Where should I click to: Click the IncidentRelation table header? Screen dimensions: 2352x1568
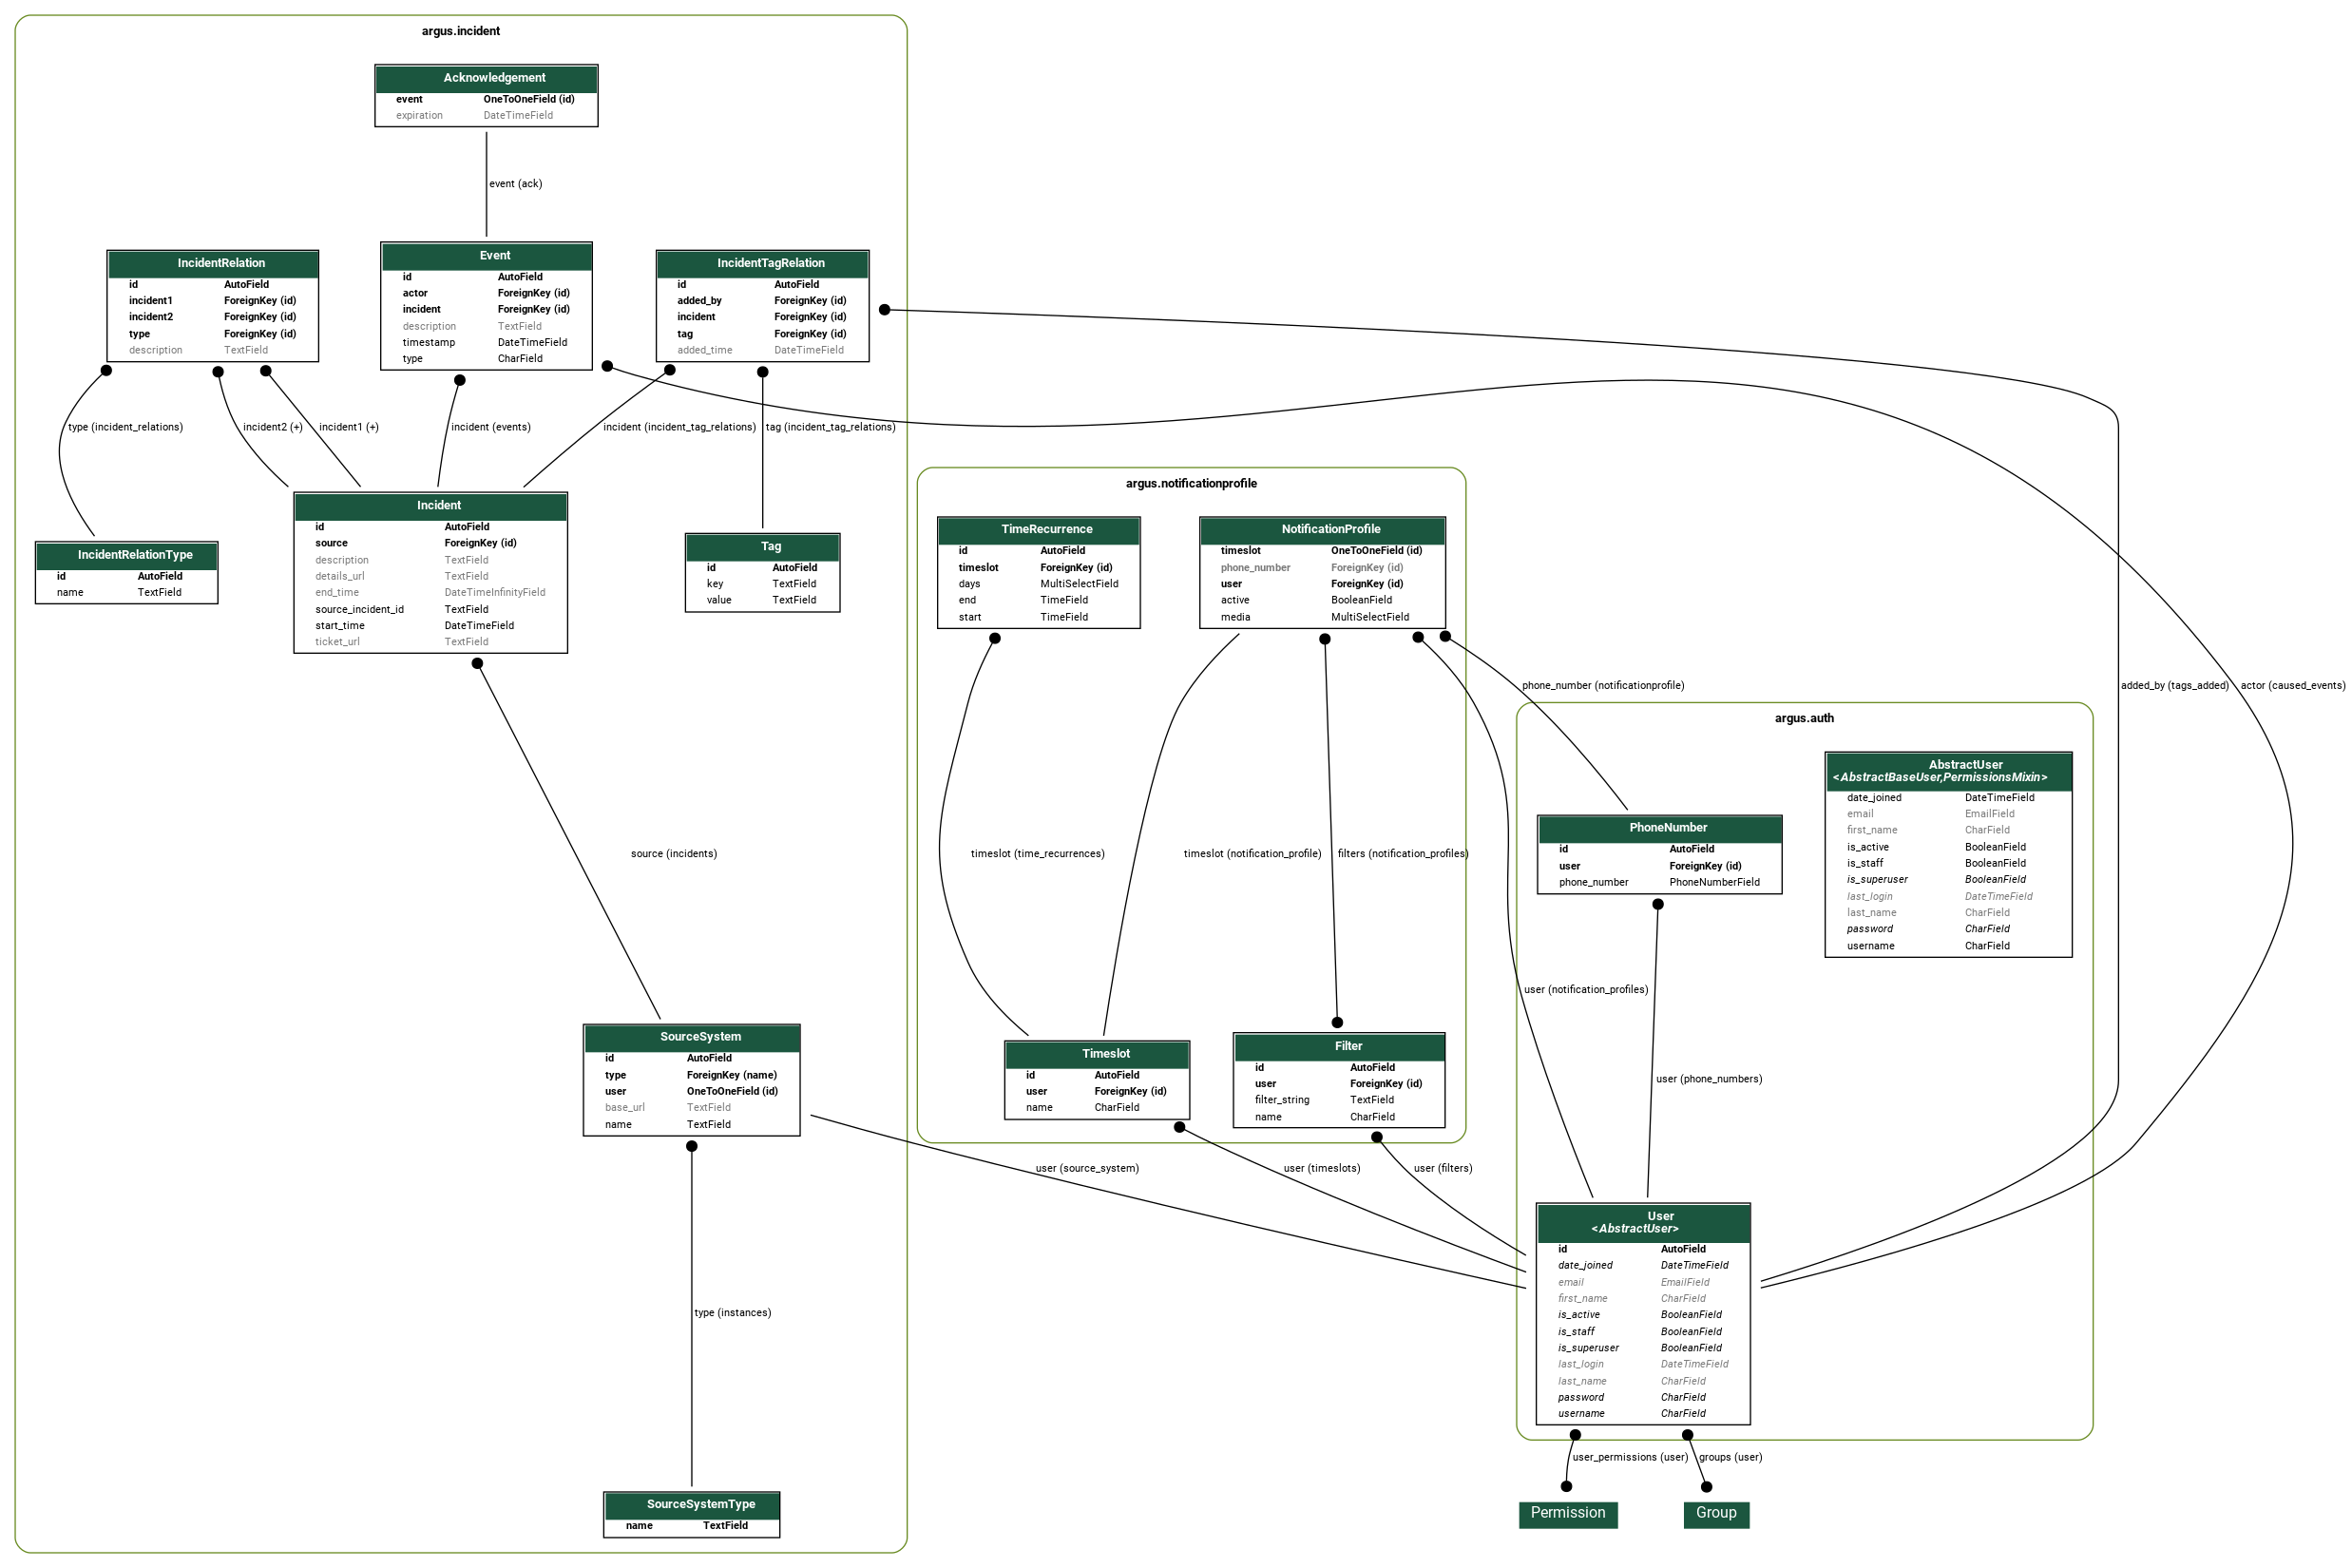tap(213, 264)
